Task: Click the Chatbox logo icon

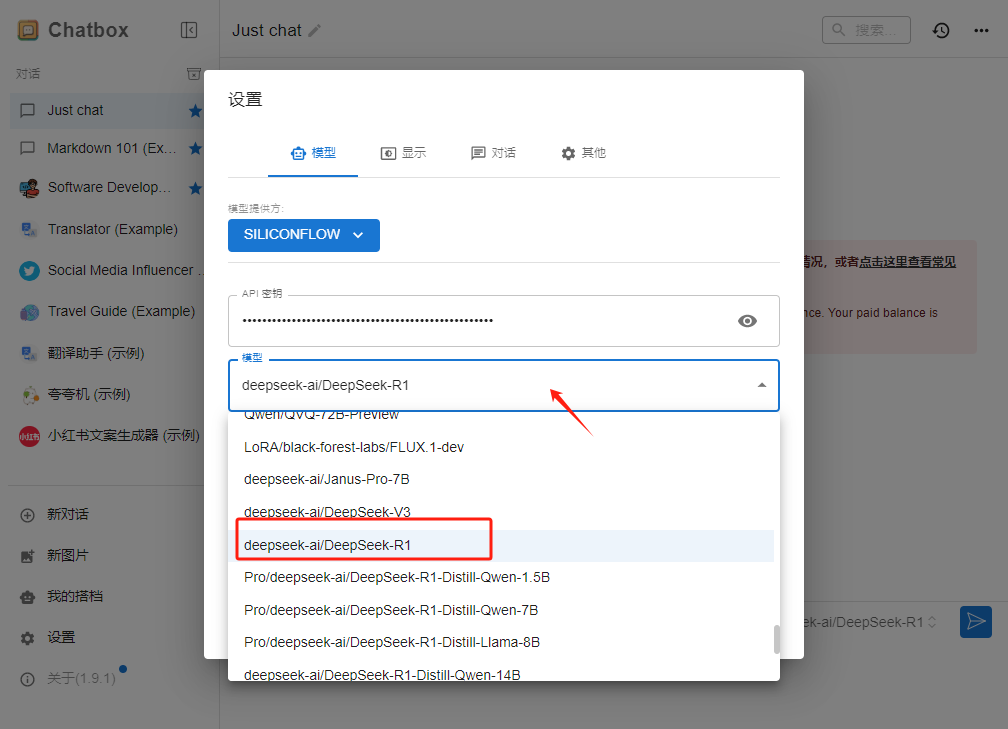Action: pyautogui.click(x=28, y=30)
